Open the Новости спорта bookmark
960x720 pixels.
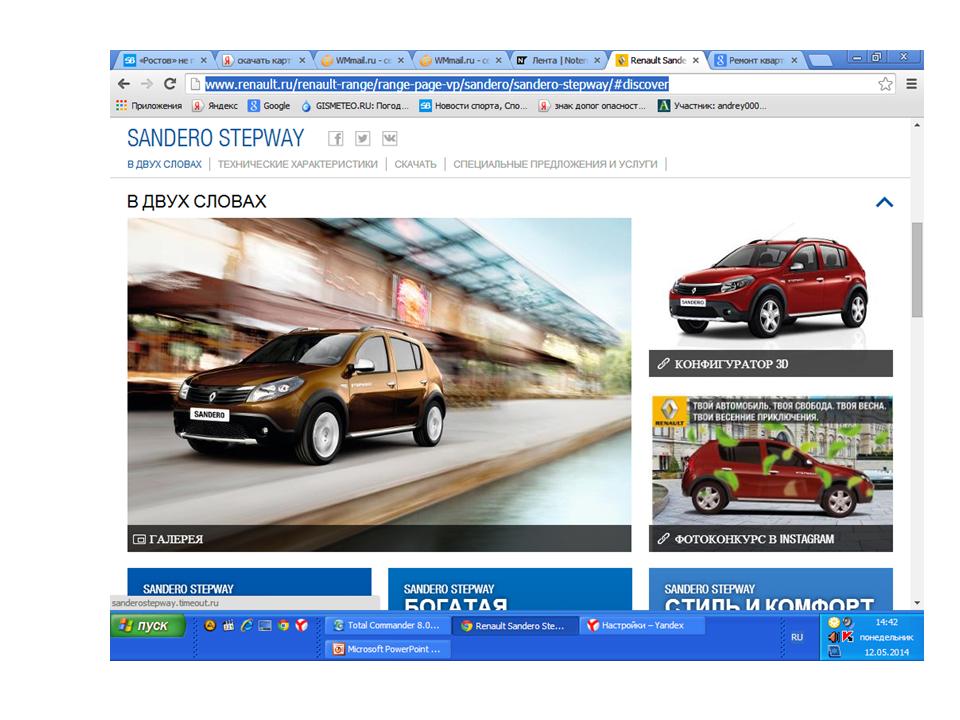coord(473,105)
